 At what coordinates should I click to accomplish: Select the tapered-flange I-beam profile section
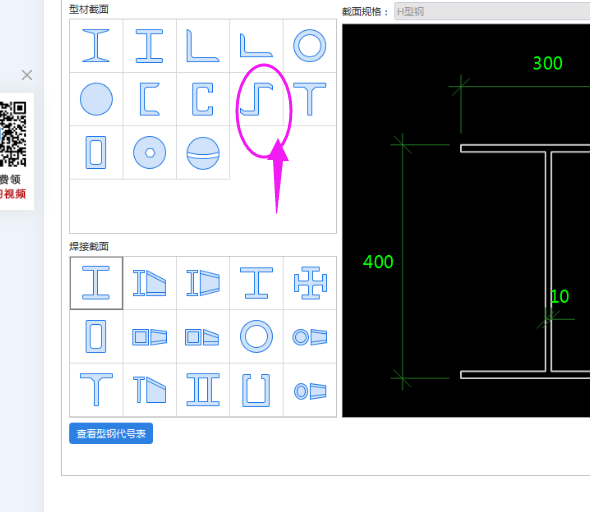click(96, 46)
